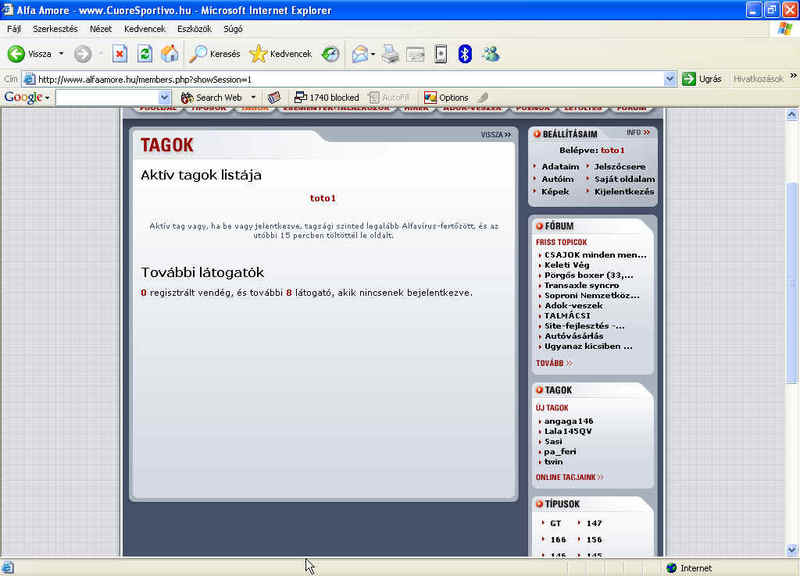
Task: Click the ONLINE TAGJAINK link
Action: (569, 477)
